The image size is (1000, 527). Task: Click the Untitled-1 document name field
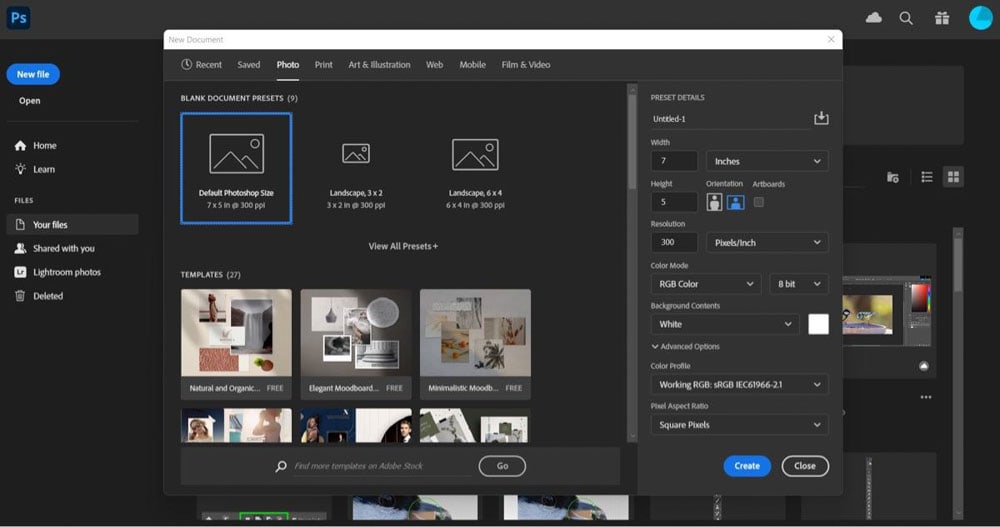click(x=730, y=119)
